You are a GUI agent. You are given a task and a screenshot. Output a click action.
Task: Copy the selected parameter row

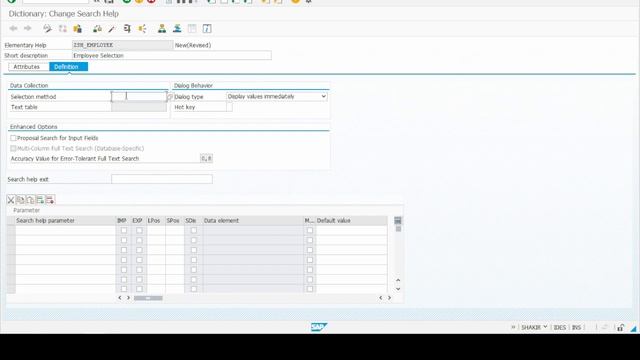click(x=20, y=200)
